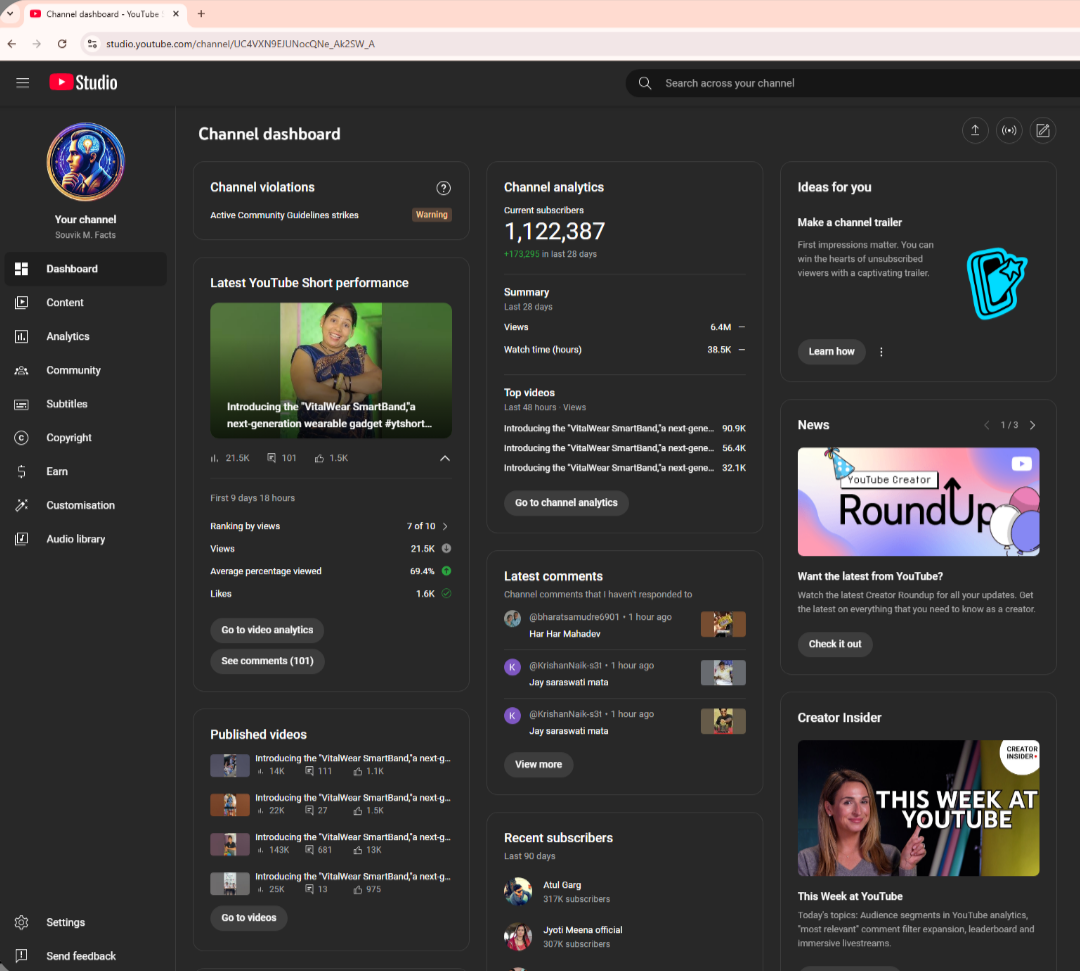Expand the Ranking by views arrow
1080x971 pixels.
click(445, 526)
